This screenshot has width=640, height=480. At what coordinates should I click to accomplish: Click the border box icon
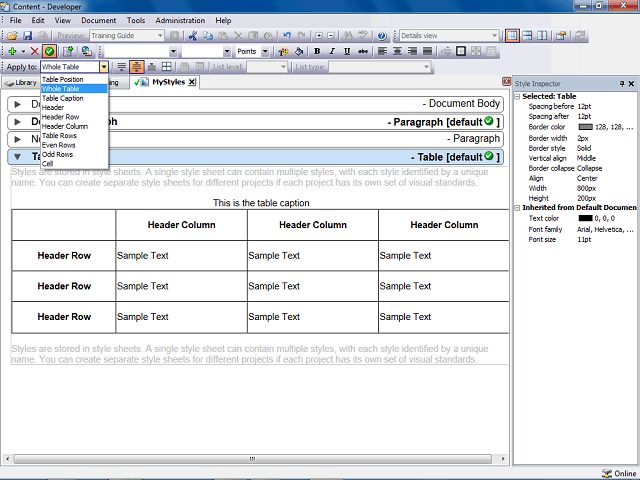point(461,51)
